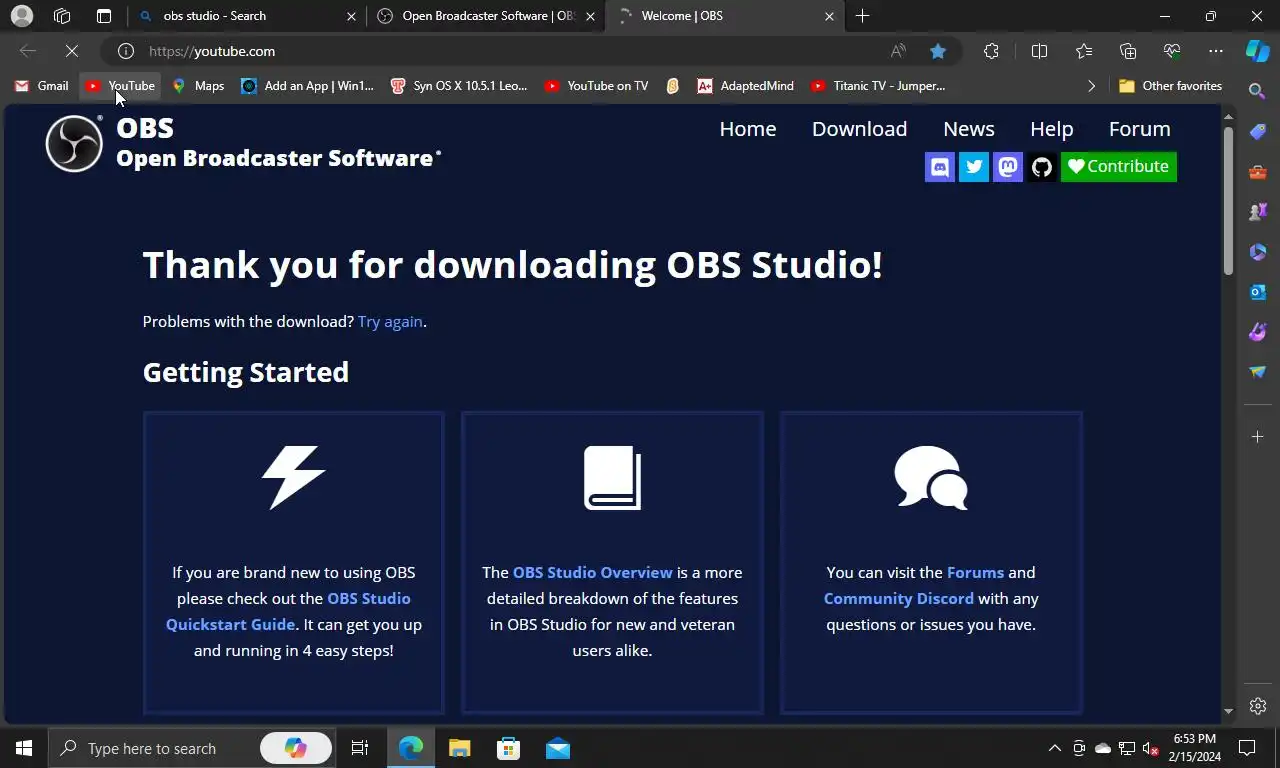
Task: Open the Forum menu item
Action: (x=1140, y=129)
